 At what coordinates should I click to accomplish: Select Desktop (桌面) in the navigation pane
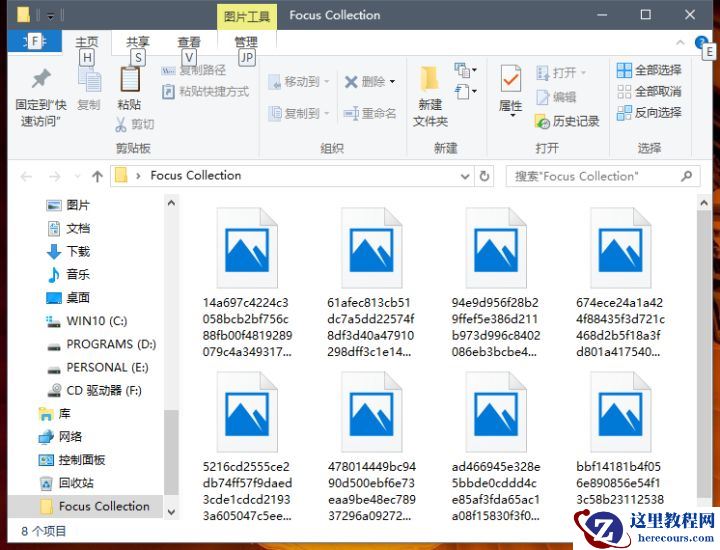[68, 297]
